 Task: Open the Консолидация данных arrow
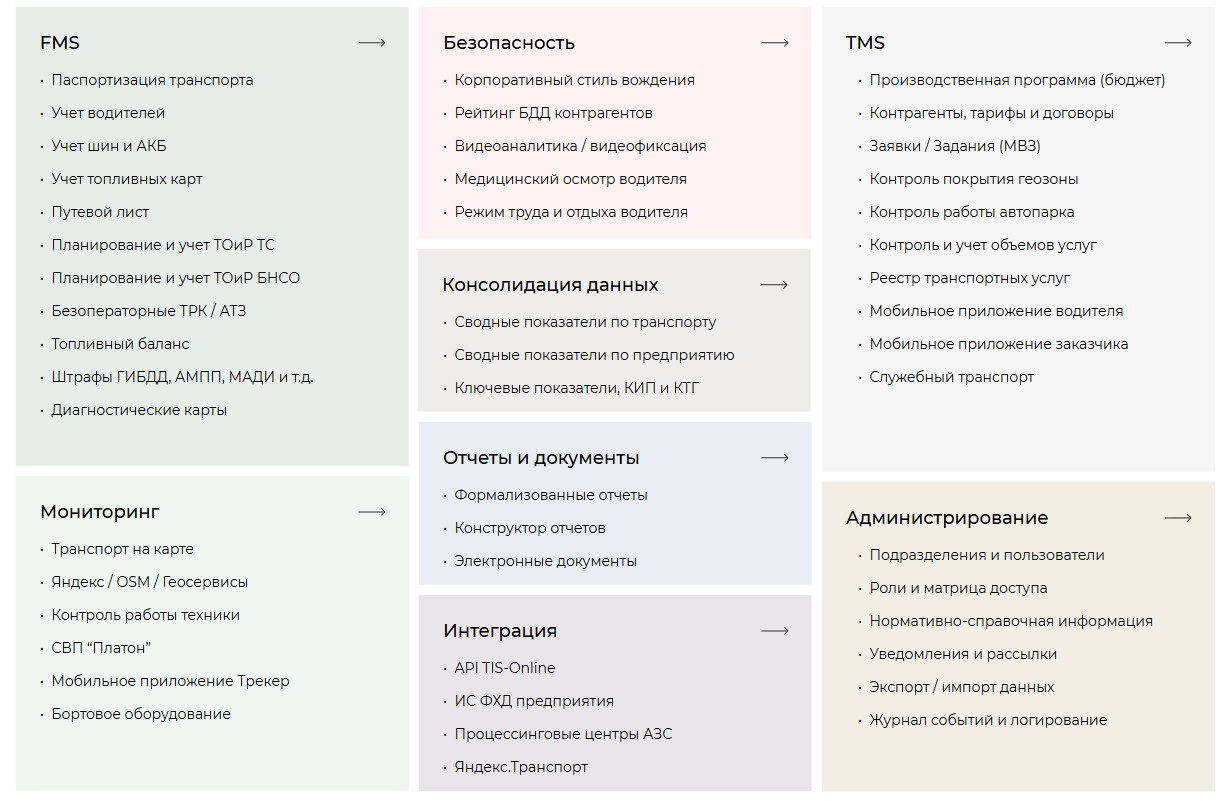[774, 285]
